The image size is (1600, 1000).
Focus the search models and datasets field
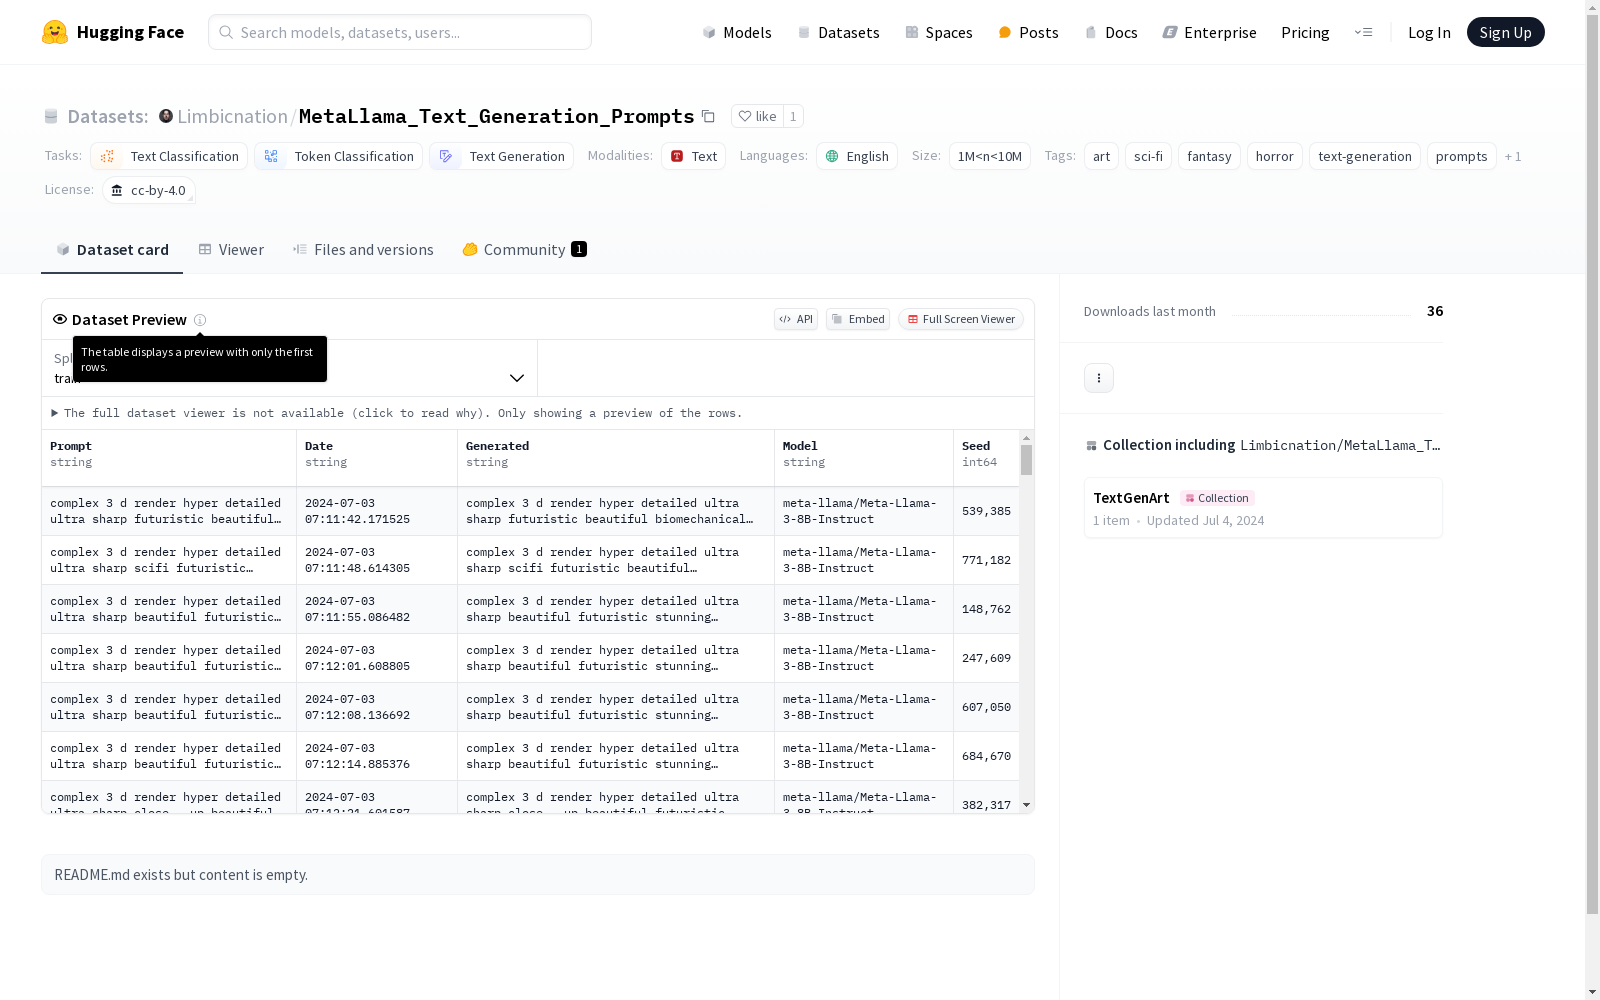(400, 32)
